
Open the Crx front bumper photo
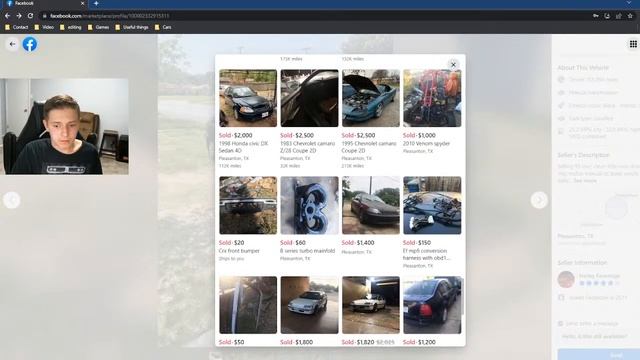(x=248, y=205)
